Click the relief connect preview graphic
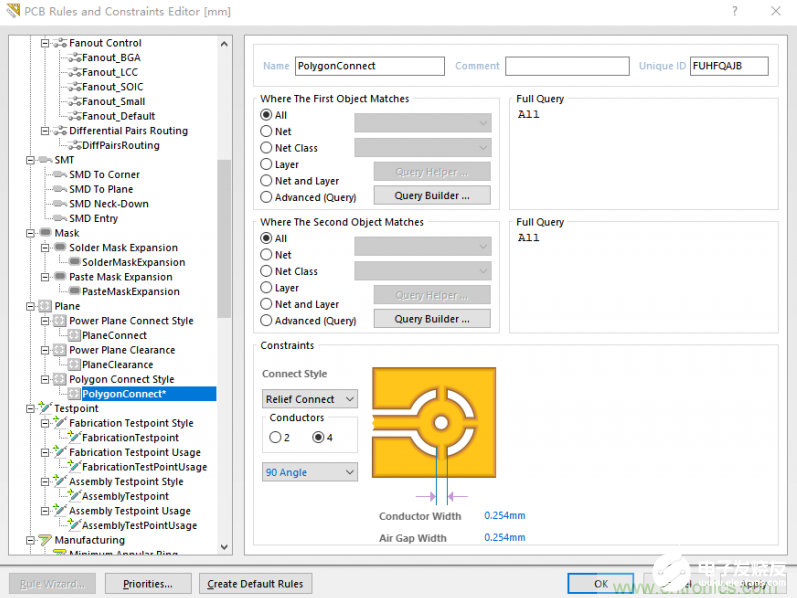The width and height of the screenshot is (797, 598). pyautogui.click(x=434, y=423)
